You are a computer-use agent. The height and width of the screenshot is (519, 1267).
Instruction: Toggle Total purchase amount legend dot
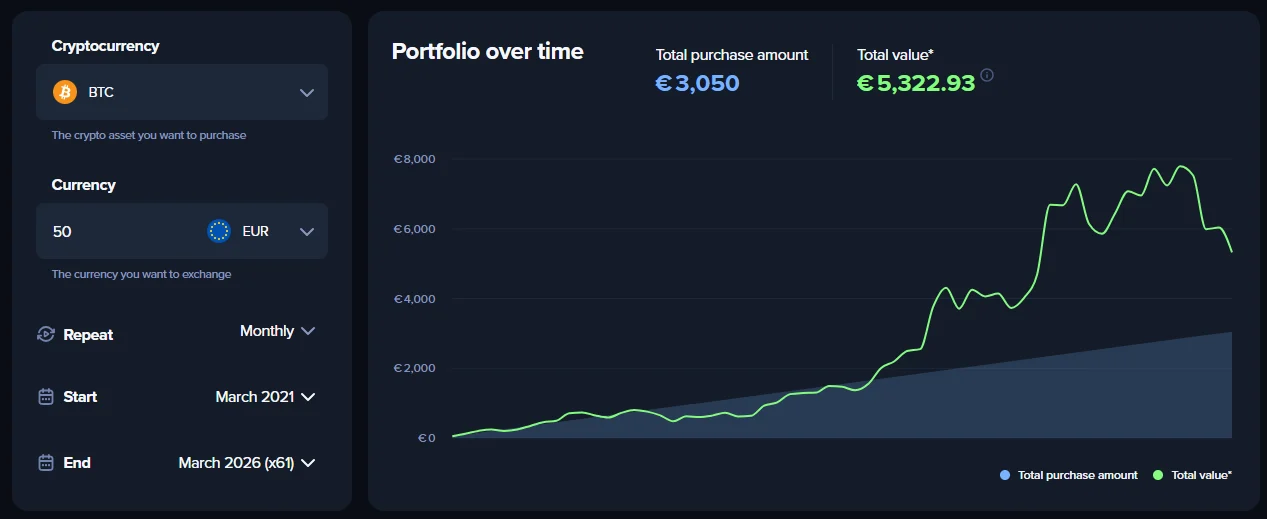(x=1005, y=475)
